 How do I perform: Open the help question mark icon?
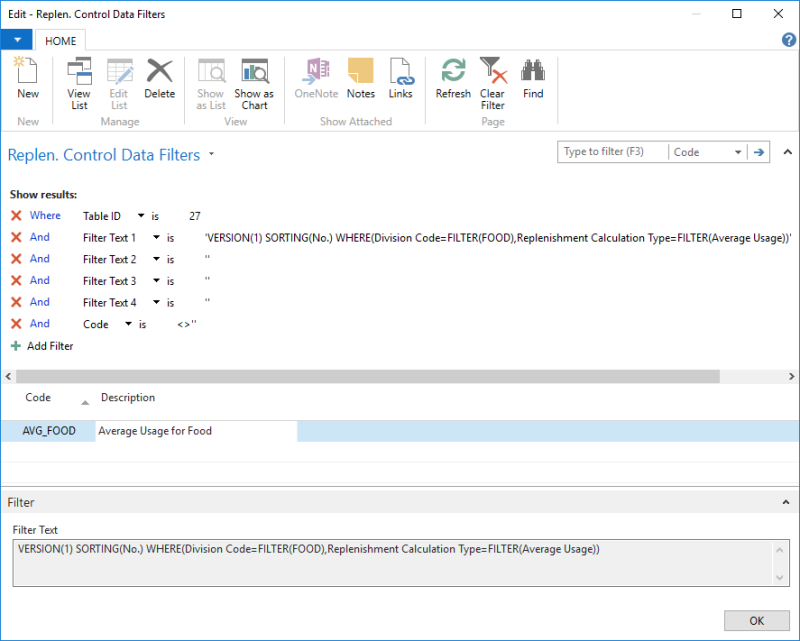coord(789,40)
